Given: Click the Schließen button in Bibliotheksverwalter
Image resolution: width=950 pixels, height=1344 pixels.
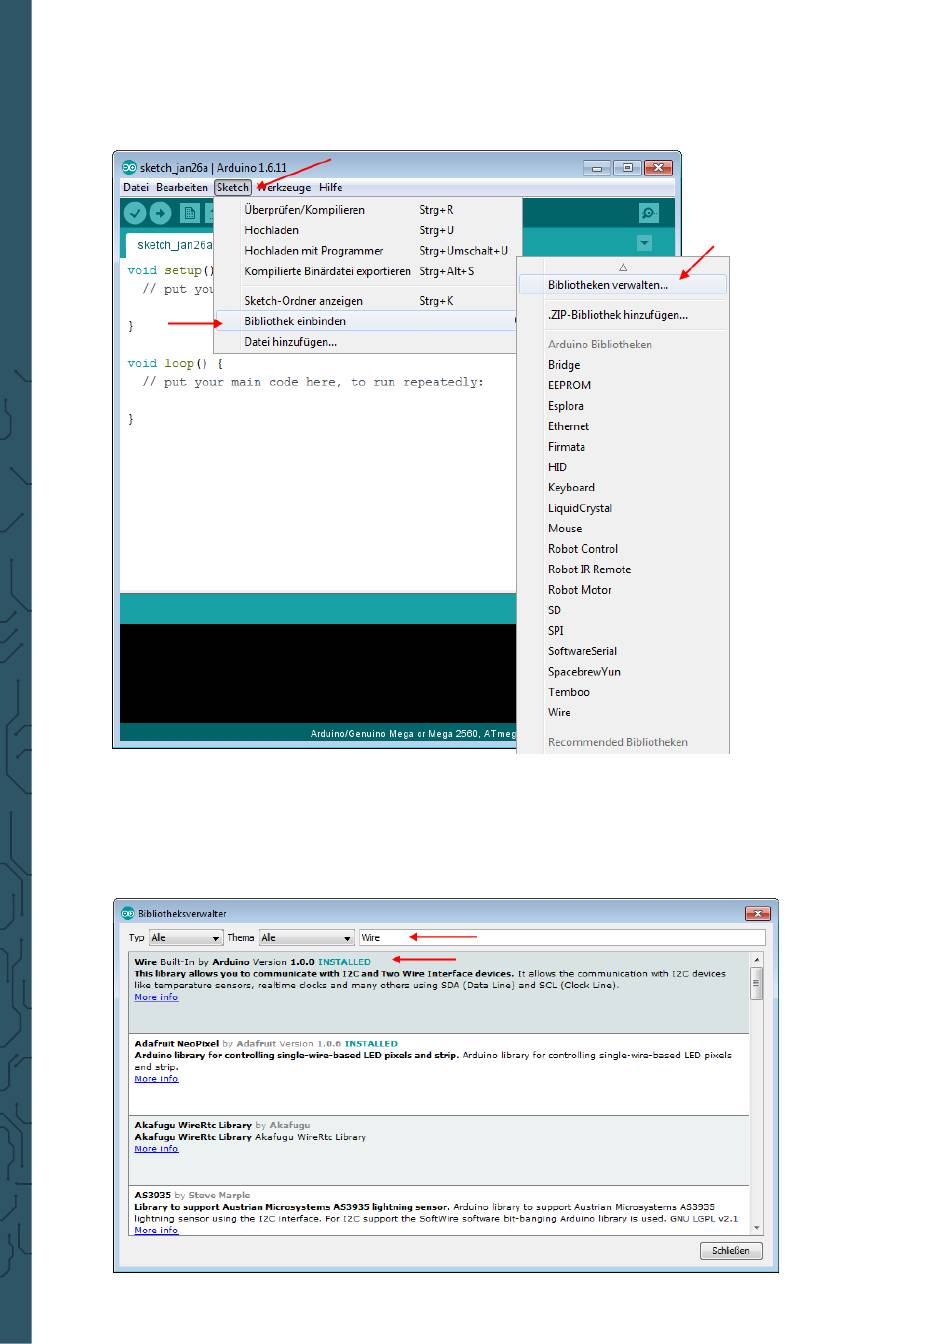Looking at the screenshot, I should pos(731,1251).
